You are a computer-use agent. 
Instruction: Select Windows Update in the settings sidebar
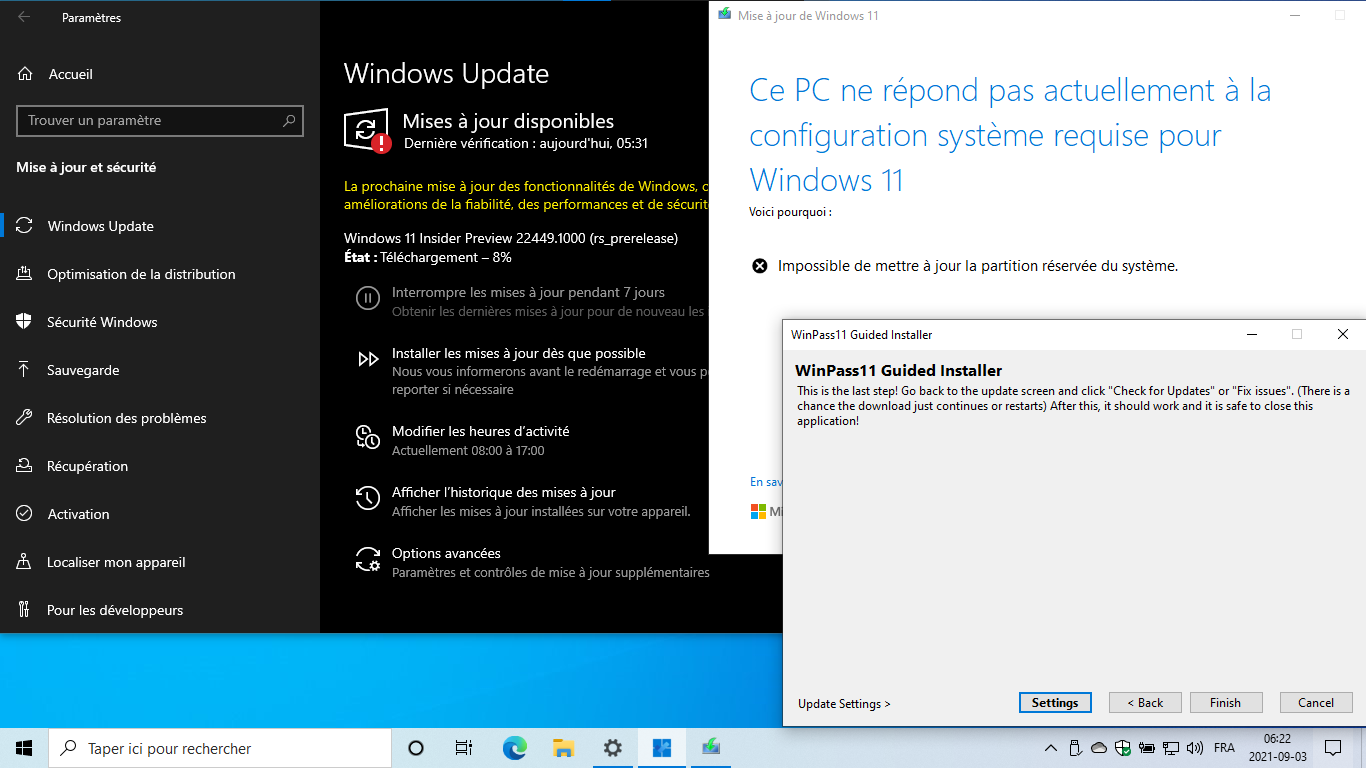coord(160,226)
